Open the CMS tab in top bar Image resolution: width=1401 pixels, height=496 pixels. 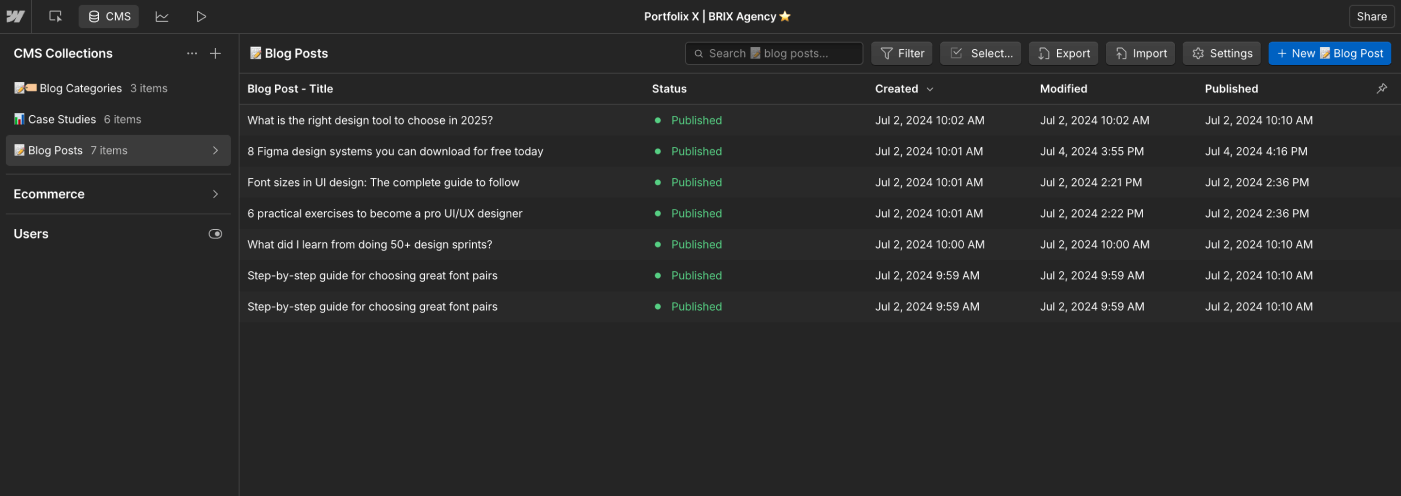109,16
